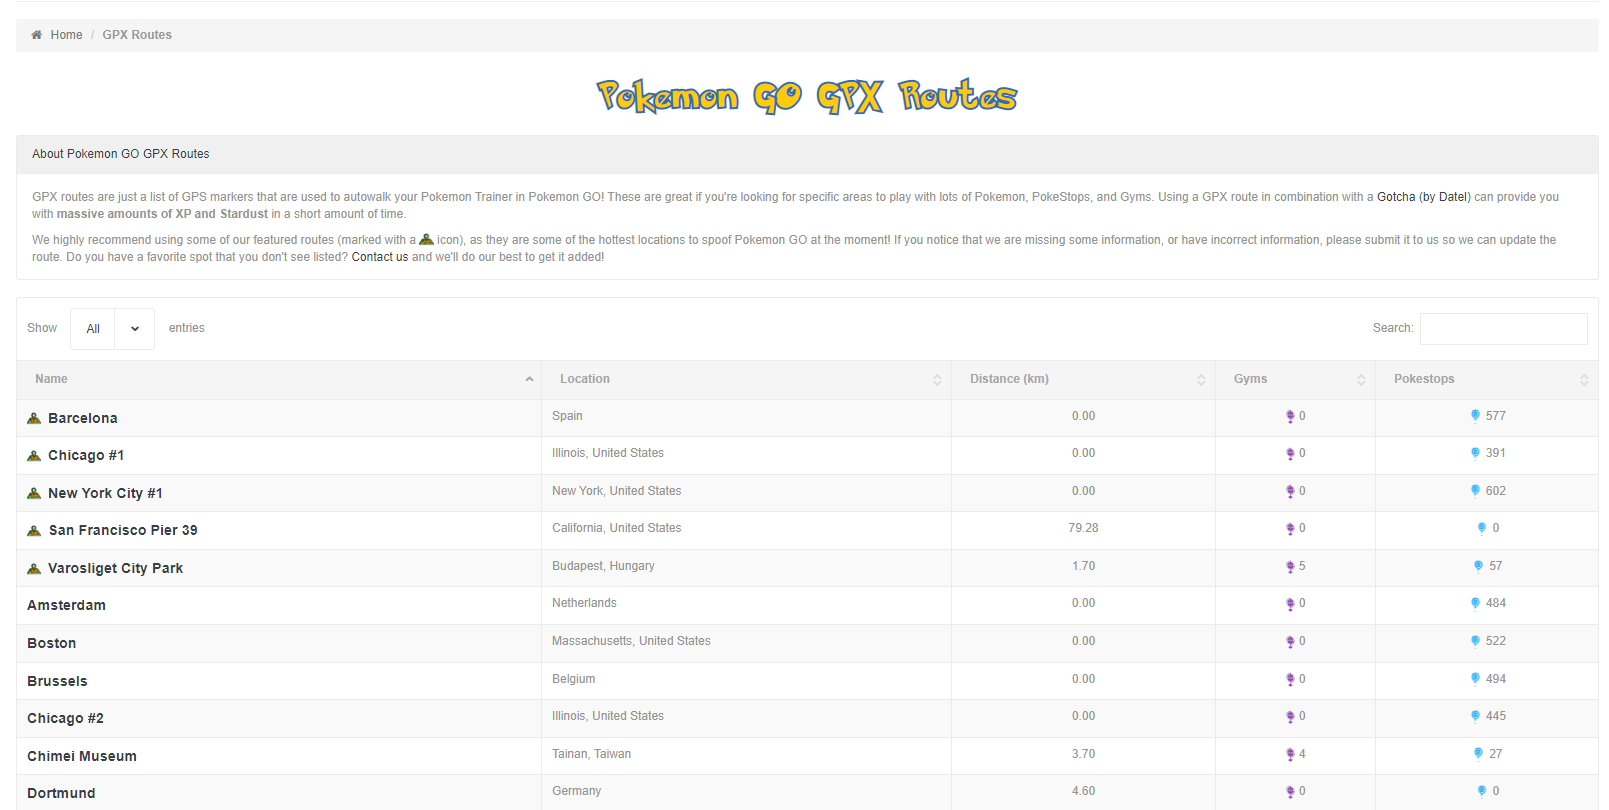Click the featured icon next to Barcelona
Screen dimensions: 1609x810
tap(34, 418)
